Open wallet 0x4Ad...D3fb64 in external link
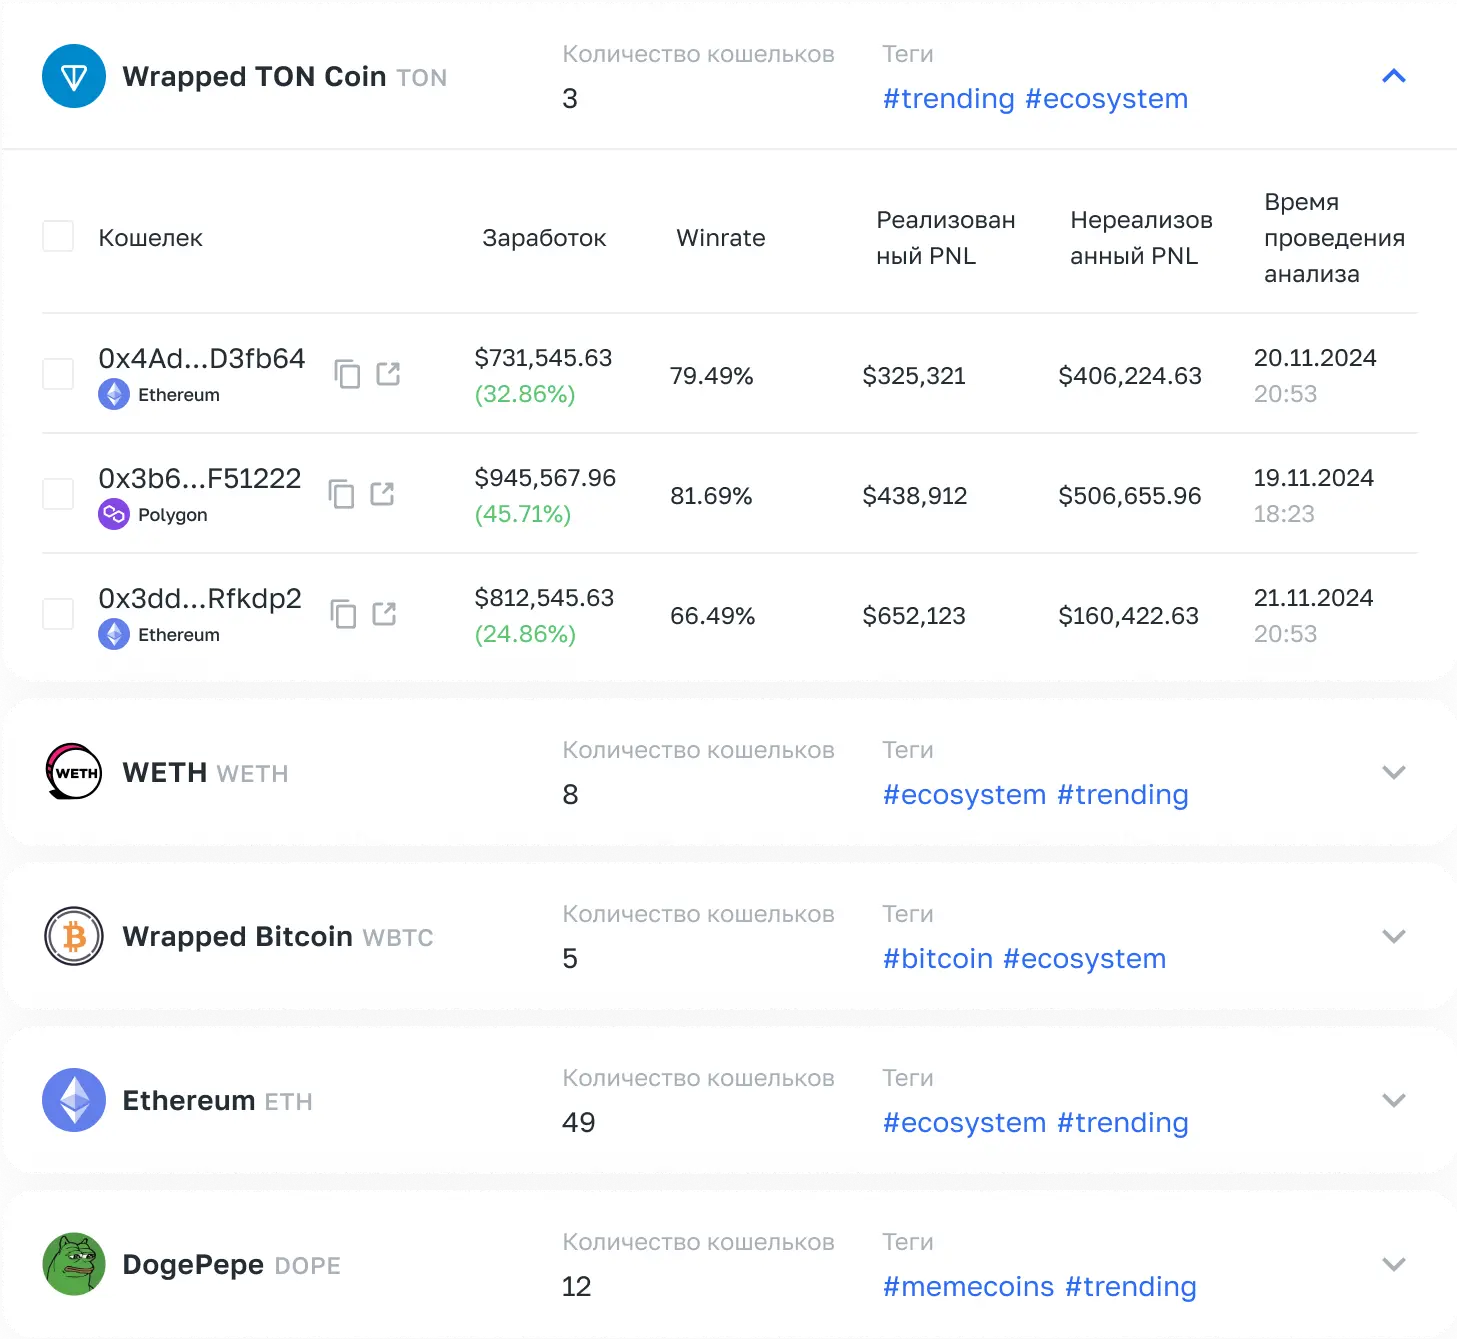The height and width of the screenshot is (1339, 1457). click(x=388, y=374)
